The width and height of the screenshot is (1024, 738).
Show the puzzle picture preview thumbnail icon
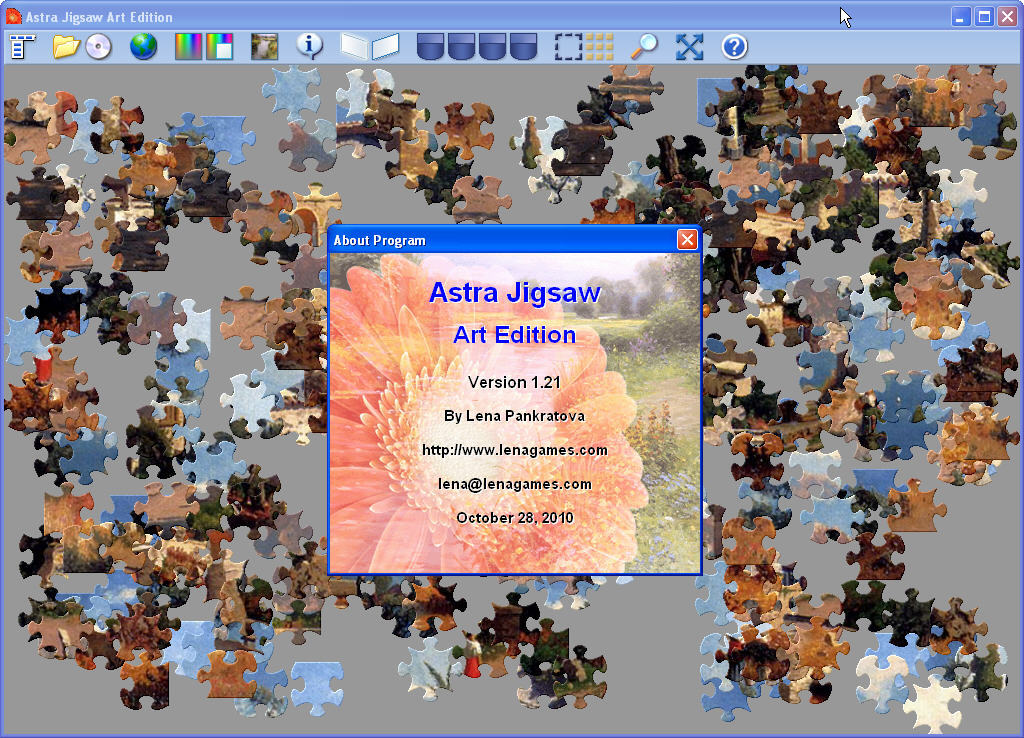pos(264,47)
